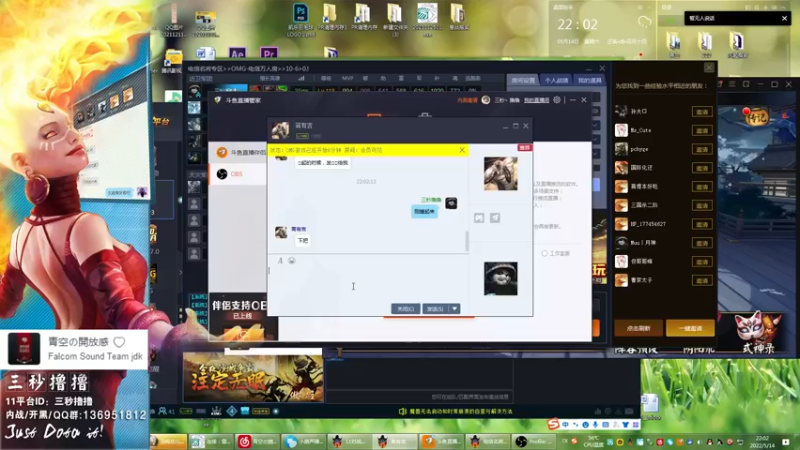Image resolution: width=800 pixels, height=450 pixels.
Task: Click the 关闭 close button in chat
Action: coord(406,309)
